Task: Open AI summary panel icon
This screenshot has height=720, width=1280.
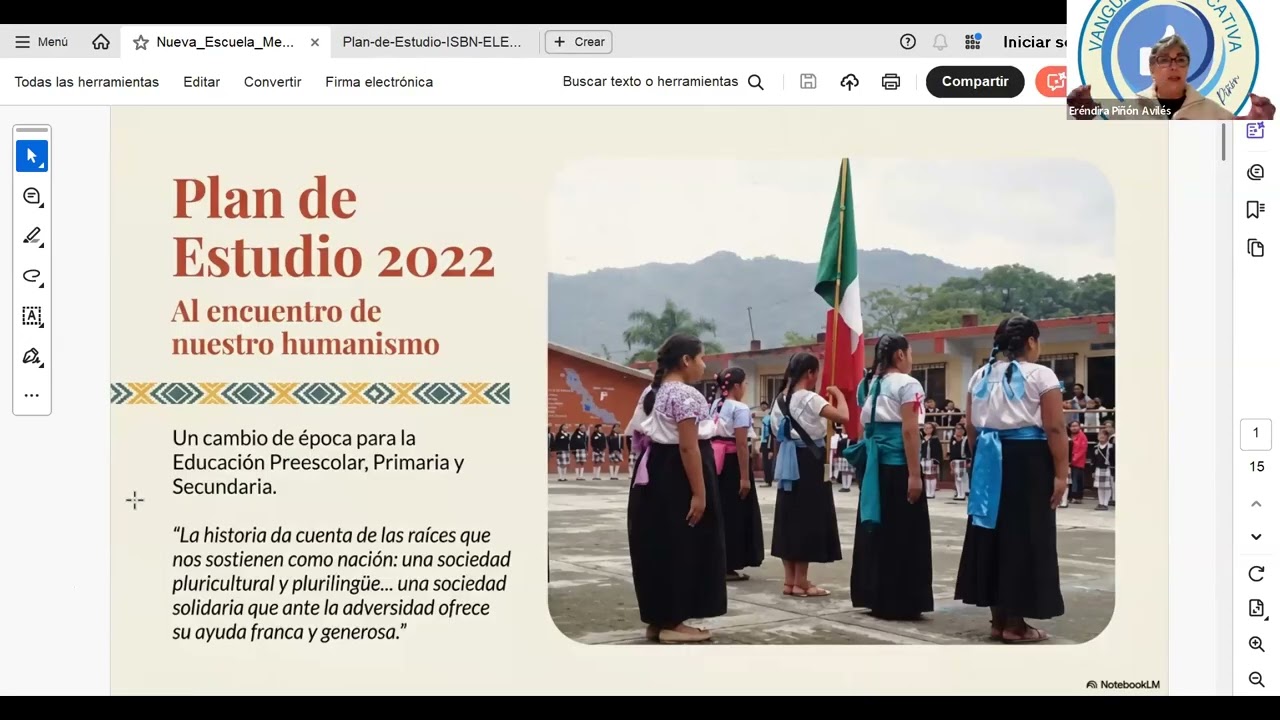Action: pos(1256,131)
